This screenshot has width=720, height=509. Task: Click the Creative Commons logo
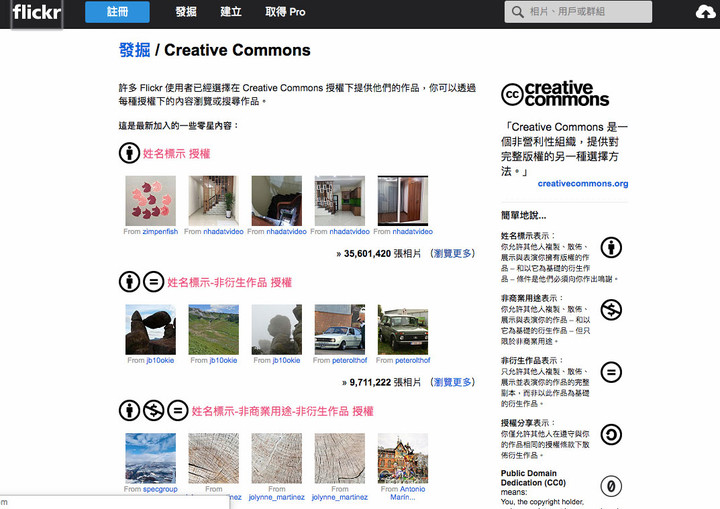coord(555,94)
